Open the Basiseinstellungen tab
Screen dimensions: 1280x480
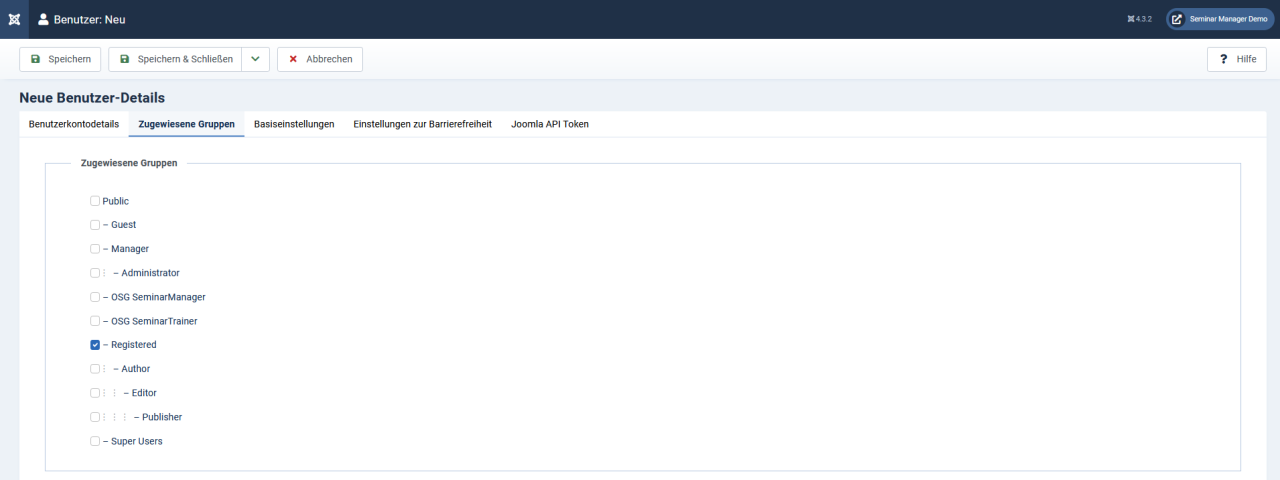[x=294, y=124]
